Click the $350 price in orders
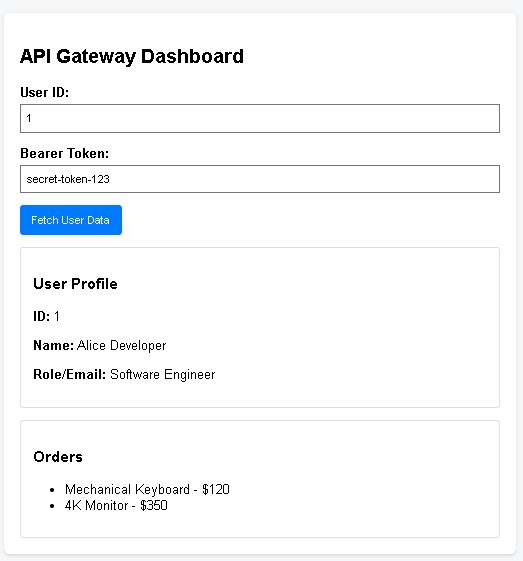 (154, 505)
